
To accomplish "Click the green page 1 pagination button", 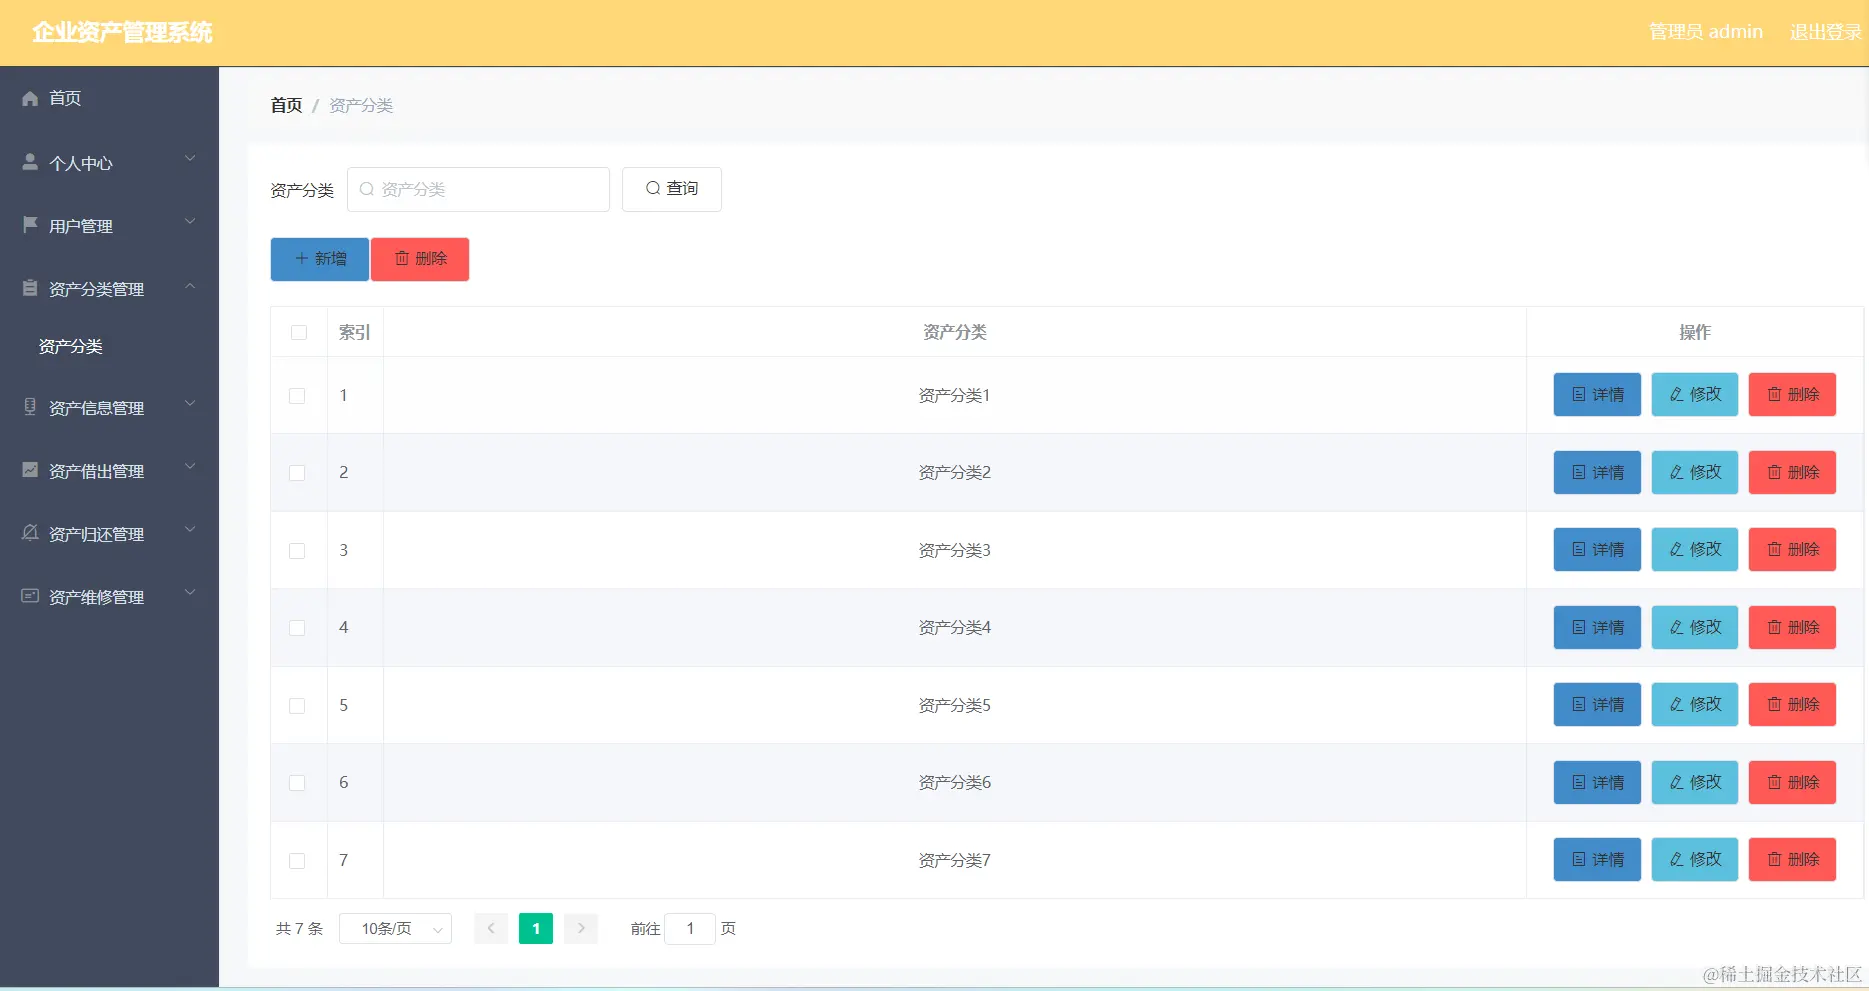I will (x=536, y=929).
